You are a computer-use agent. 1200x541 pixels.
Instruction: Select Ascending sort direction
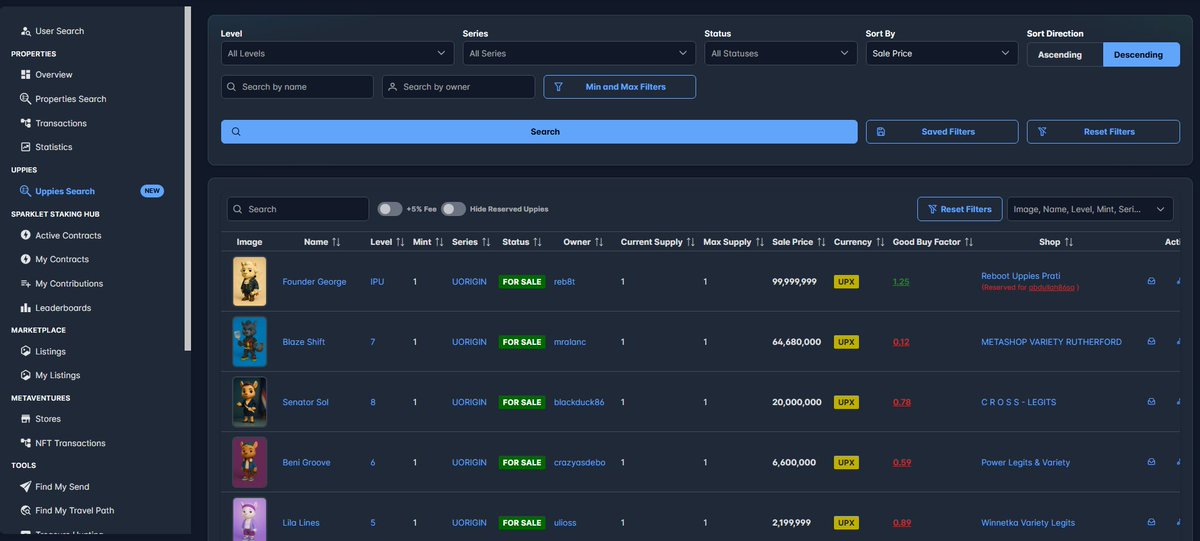[1065, 55]
